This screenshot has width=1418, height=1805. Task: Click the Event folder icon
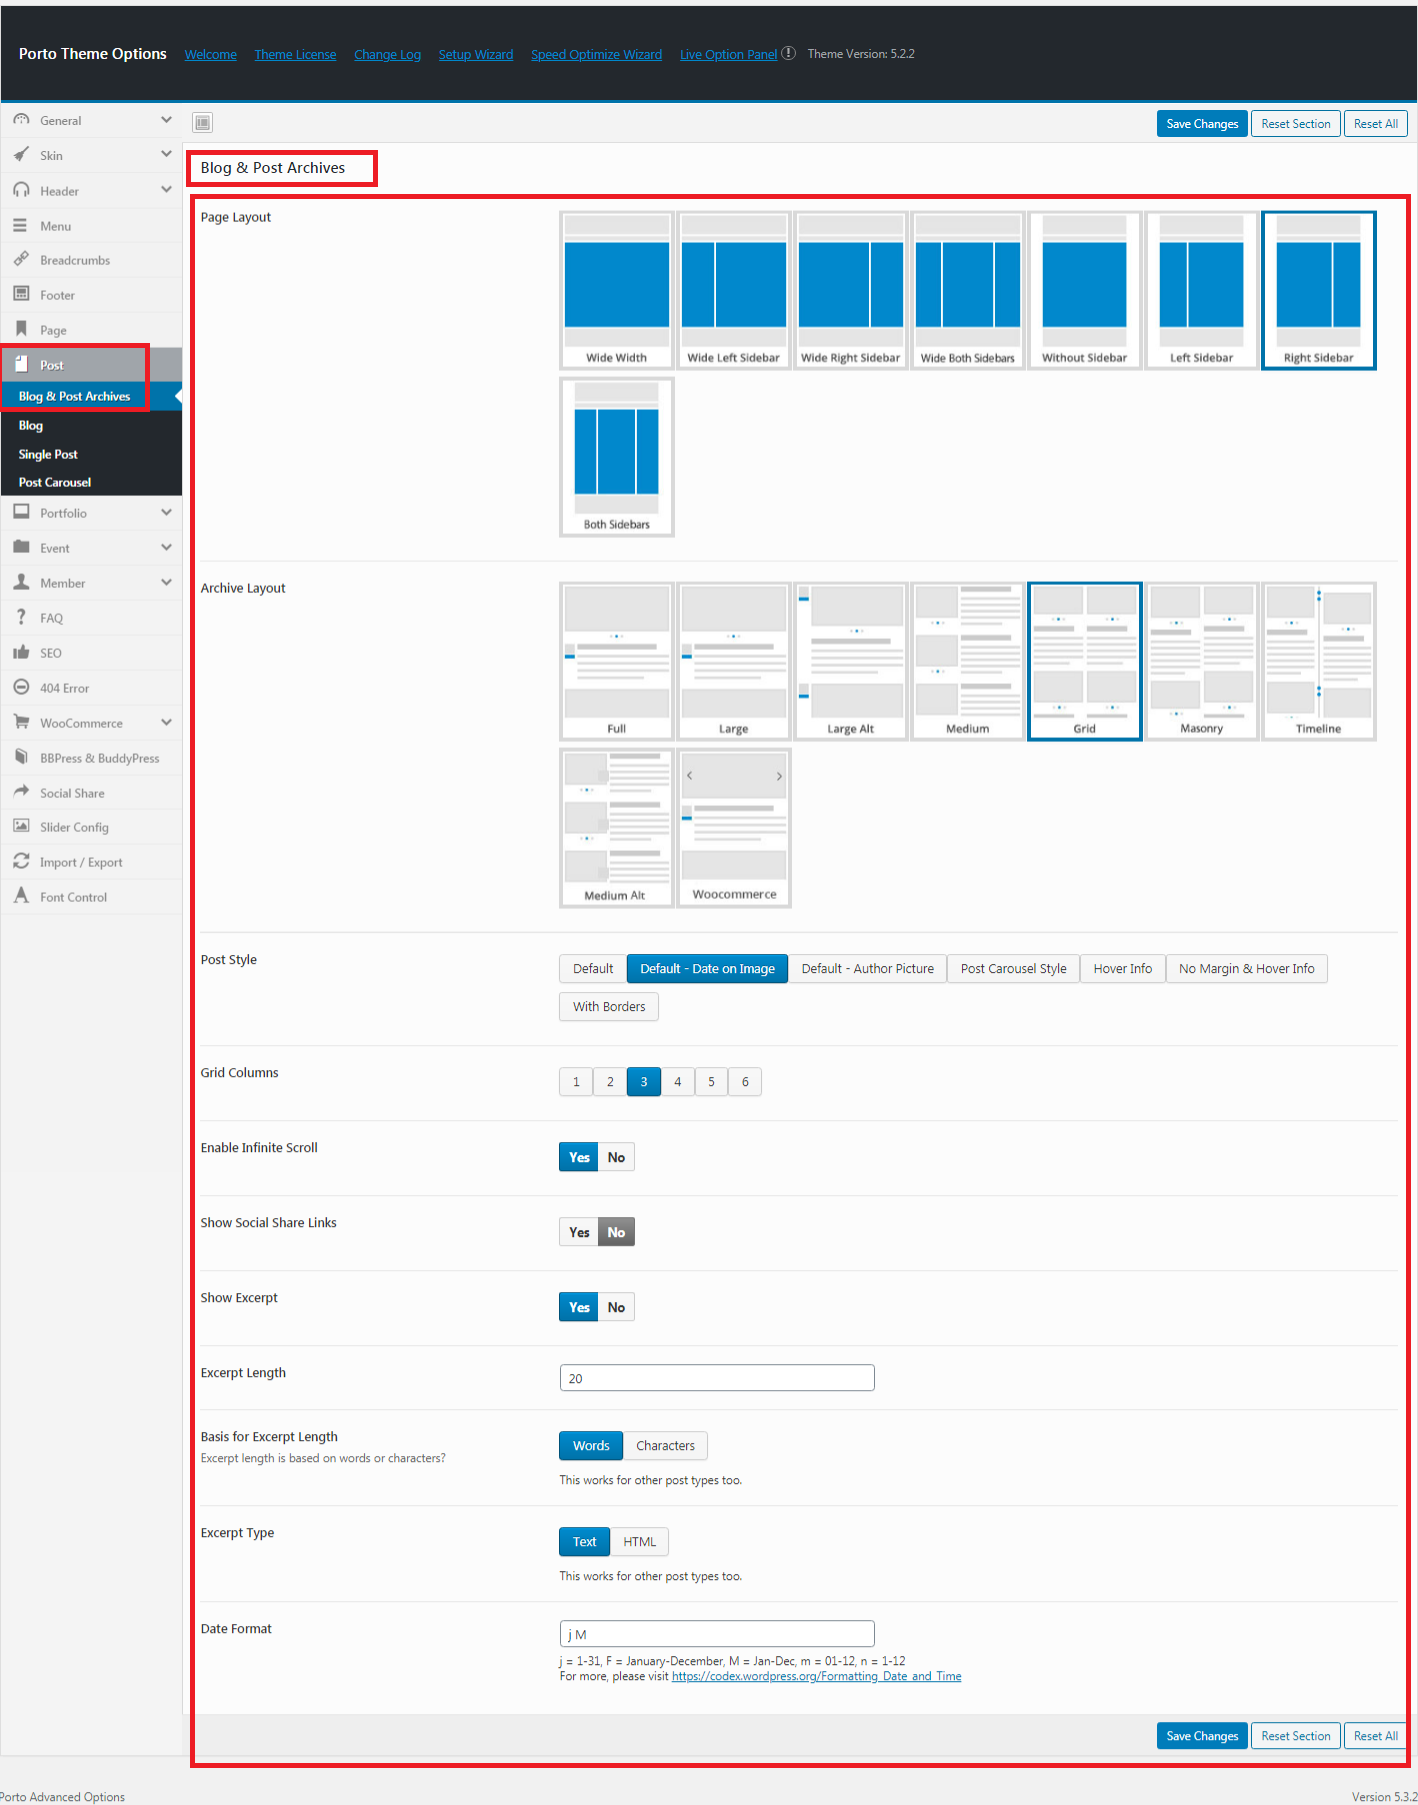21,547
